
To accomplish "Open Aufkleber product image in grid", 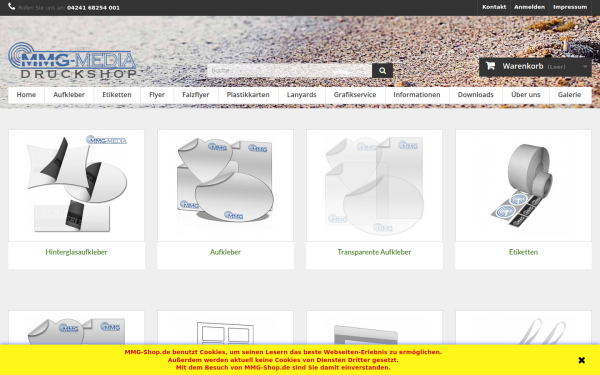I will pos(225,186).
